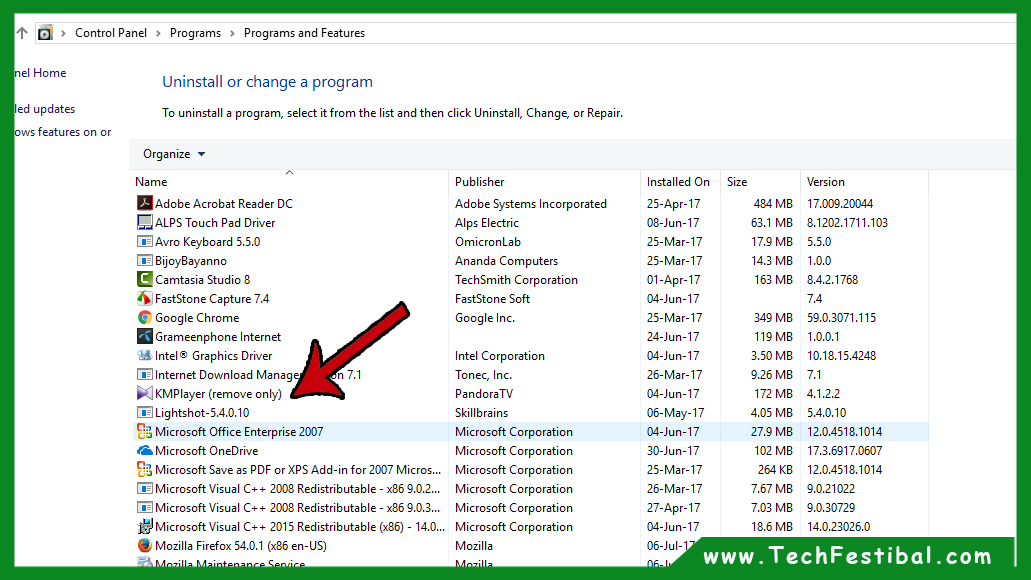Click the ALPS Touch Pad Driver icon
The height and width of the screenshot is (580, 1031).
[145, 222]
